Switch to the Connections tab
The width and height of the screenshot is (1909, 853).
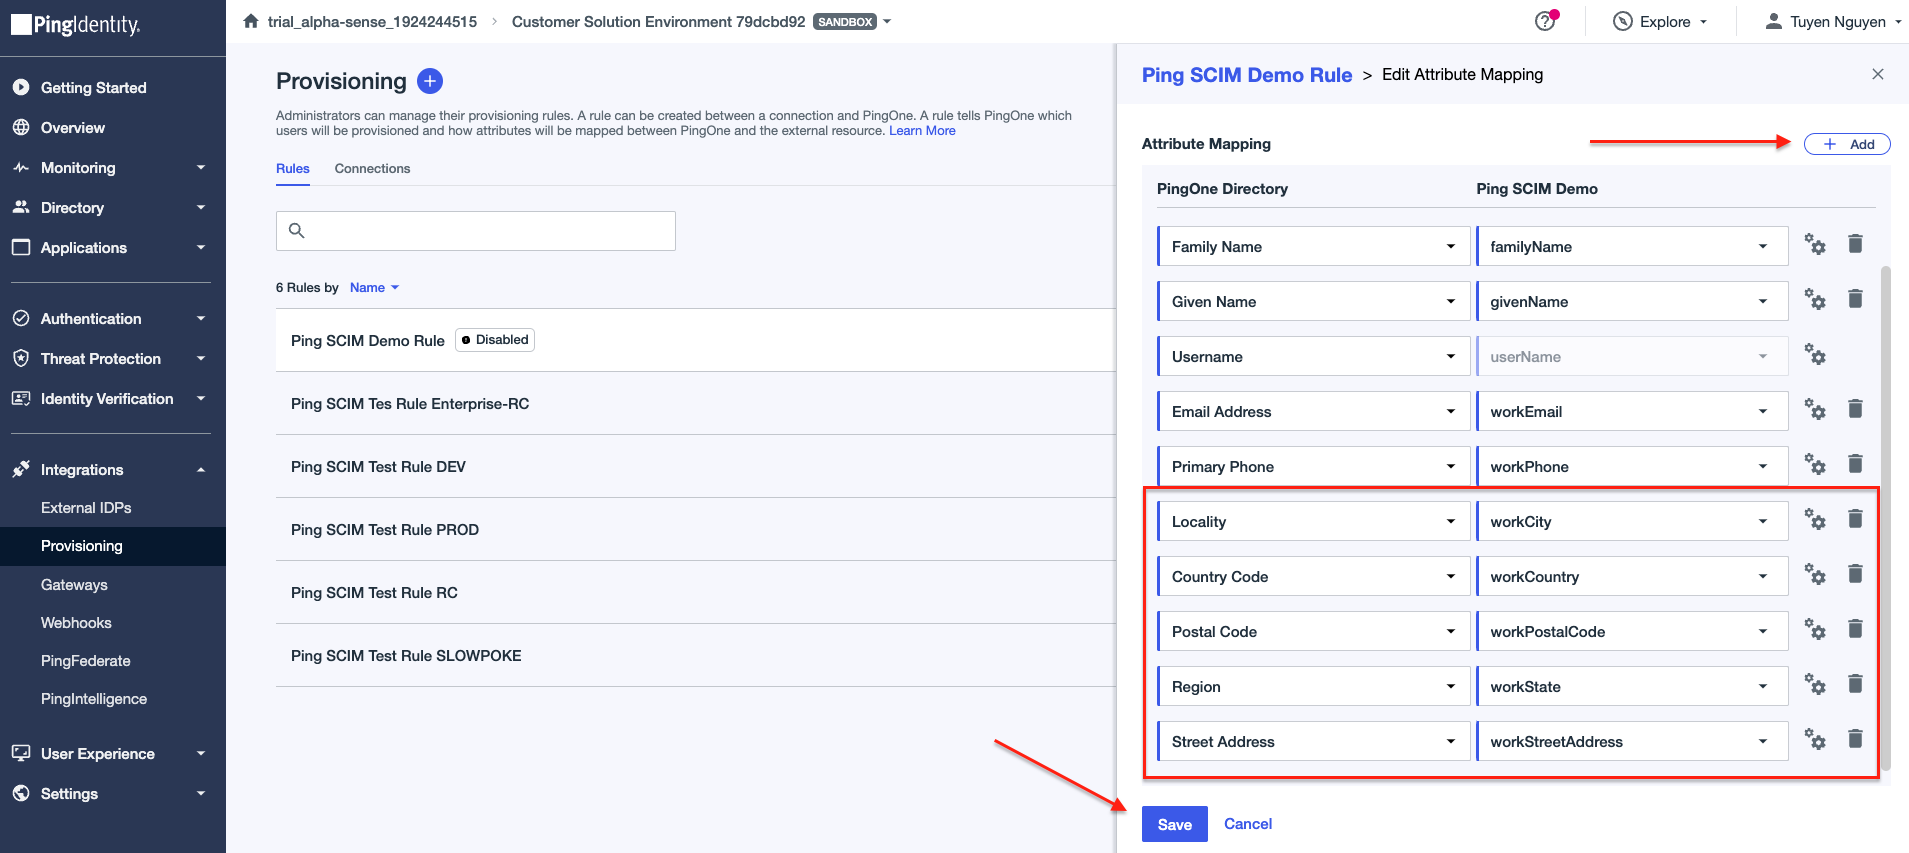pyautogui.click(x=372, y=168)
